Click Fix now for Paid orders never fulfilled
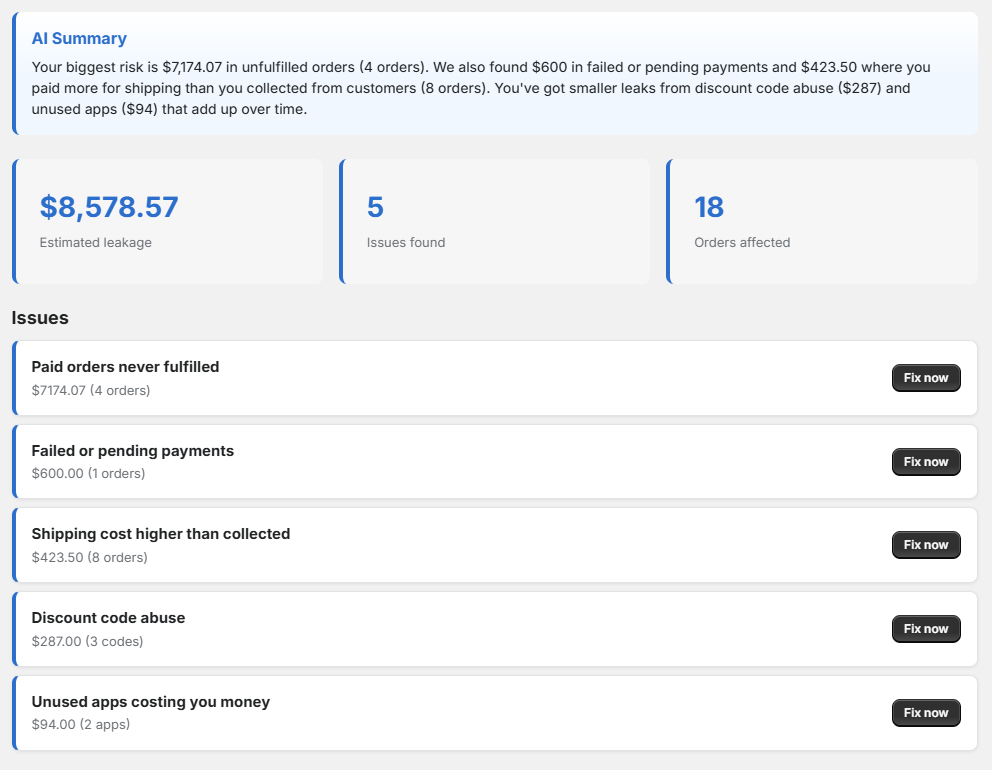The width and height of the screenshot is (992, 770). (926, 378)
